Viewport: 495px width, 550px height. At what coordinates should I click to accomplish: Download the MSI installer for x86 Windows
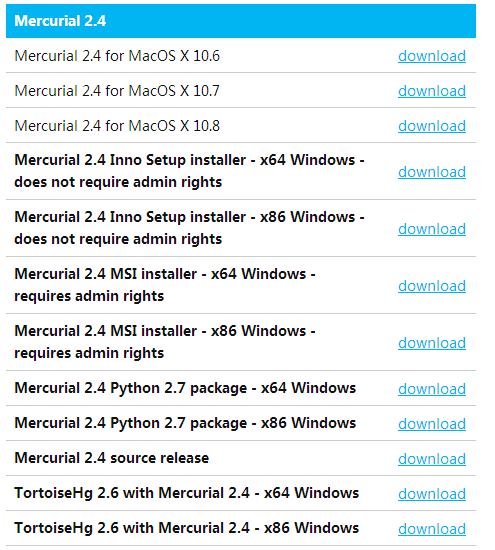[432, 343]
